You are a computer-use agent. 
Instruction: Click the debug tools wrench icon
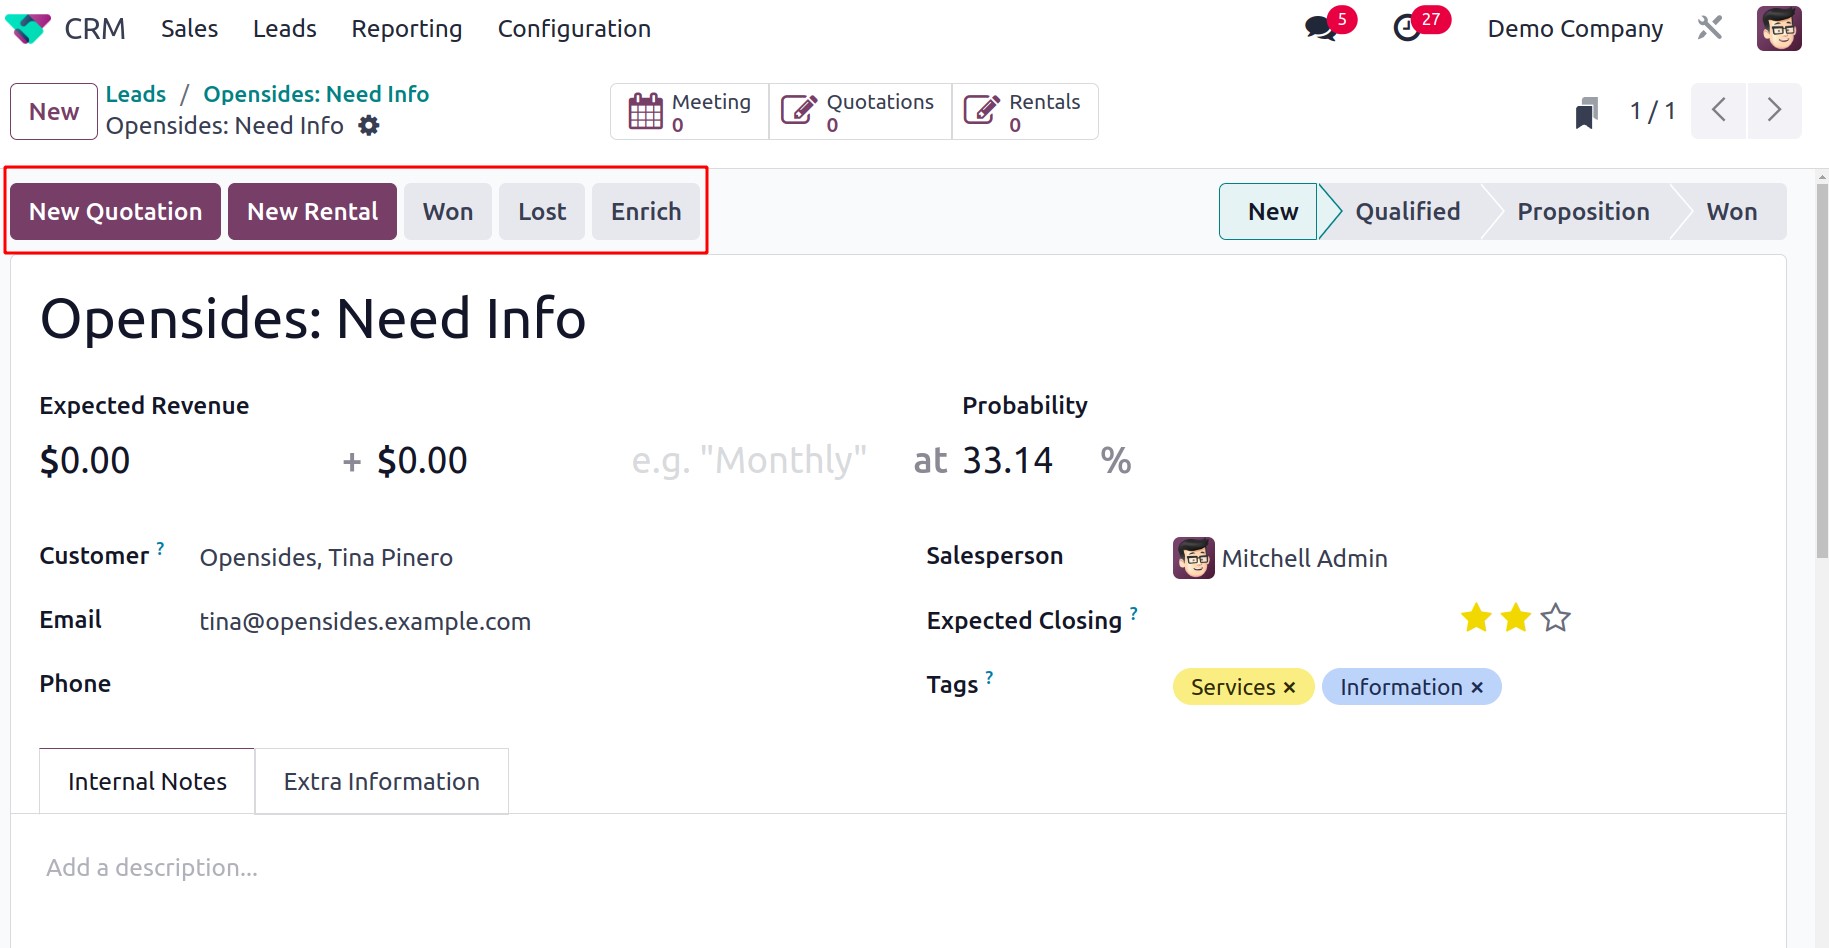(1709, 28)
